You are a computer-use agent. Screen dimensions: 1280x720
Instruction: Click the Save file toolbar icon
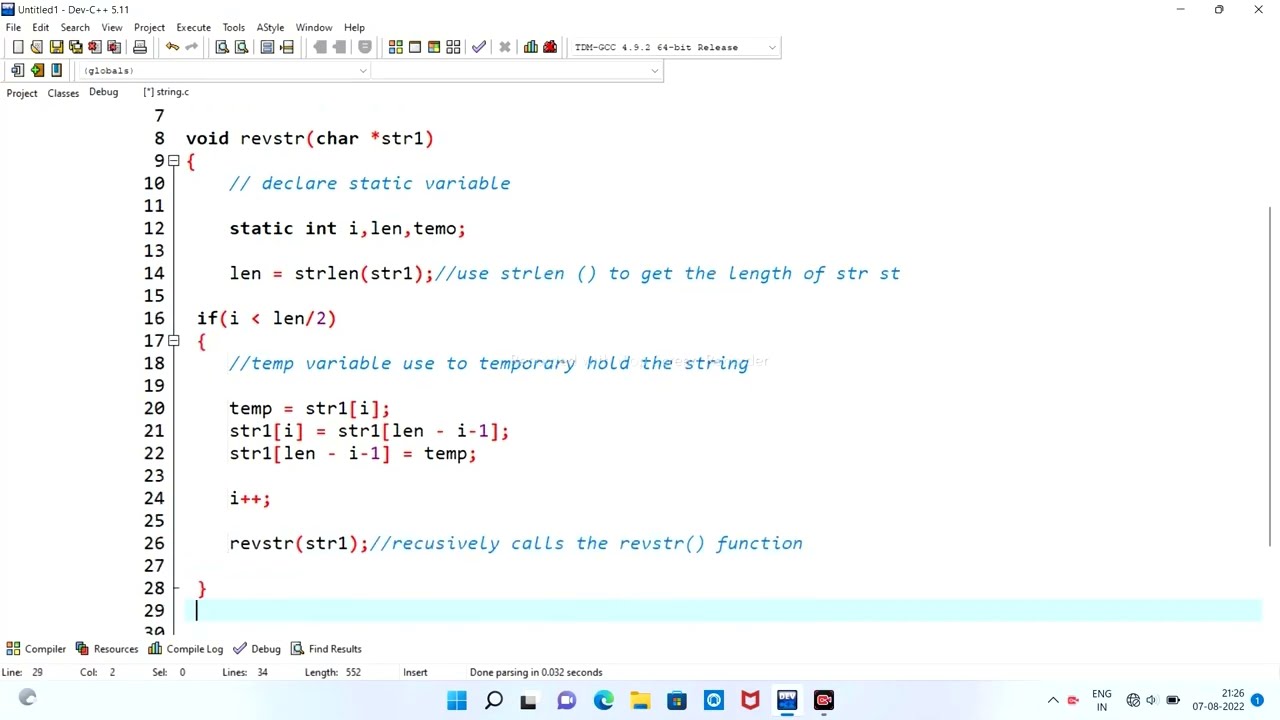coord(56,47)
